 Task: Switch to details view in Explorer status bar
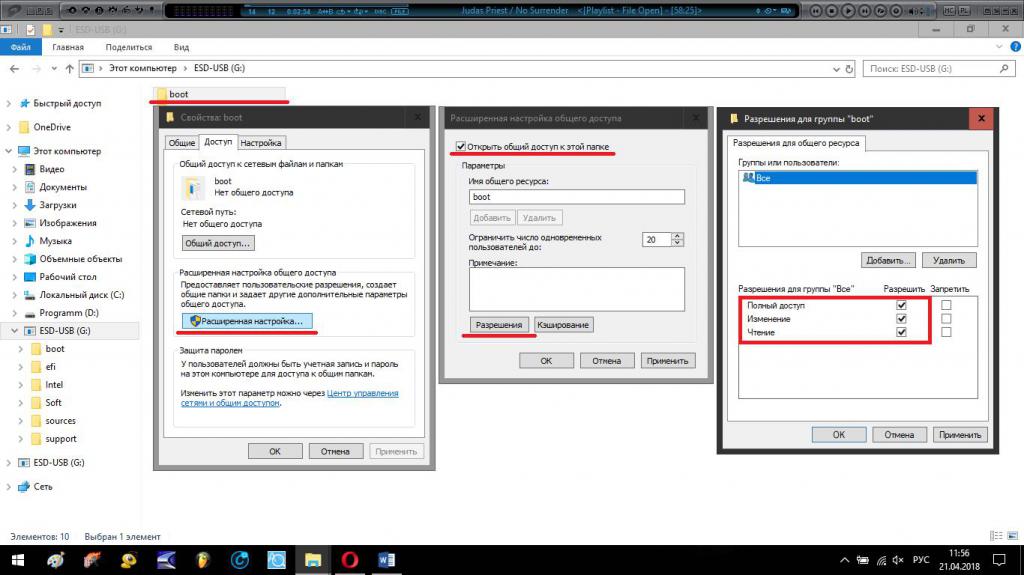[x=996, y=536]
